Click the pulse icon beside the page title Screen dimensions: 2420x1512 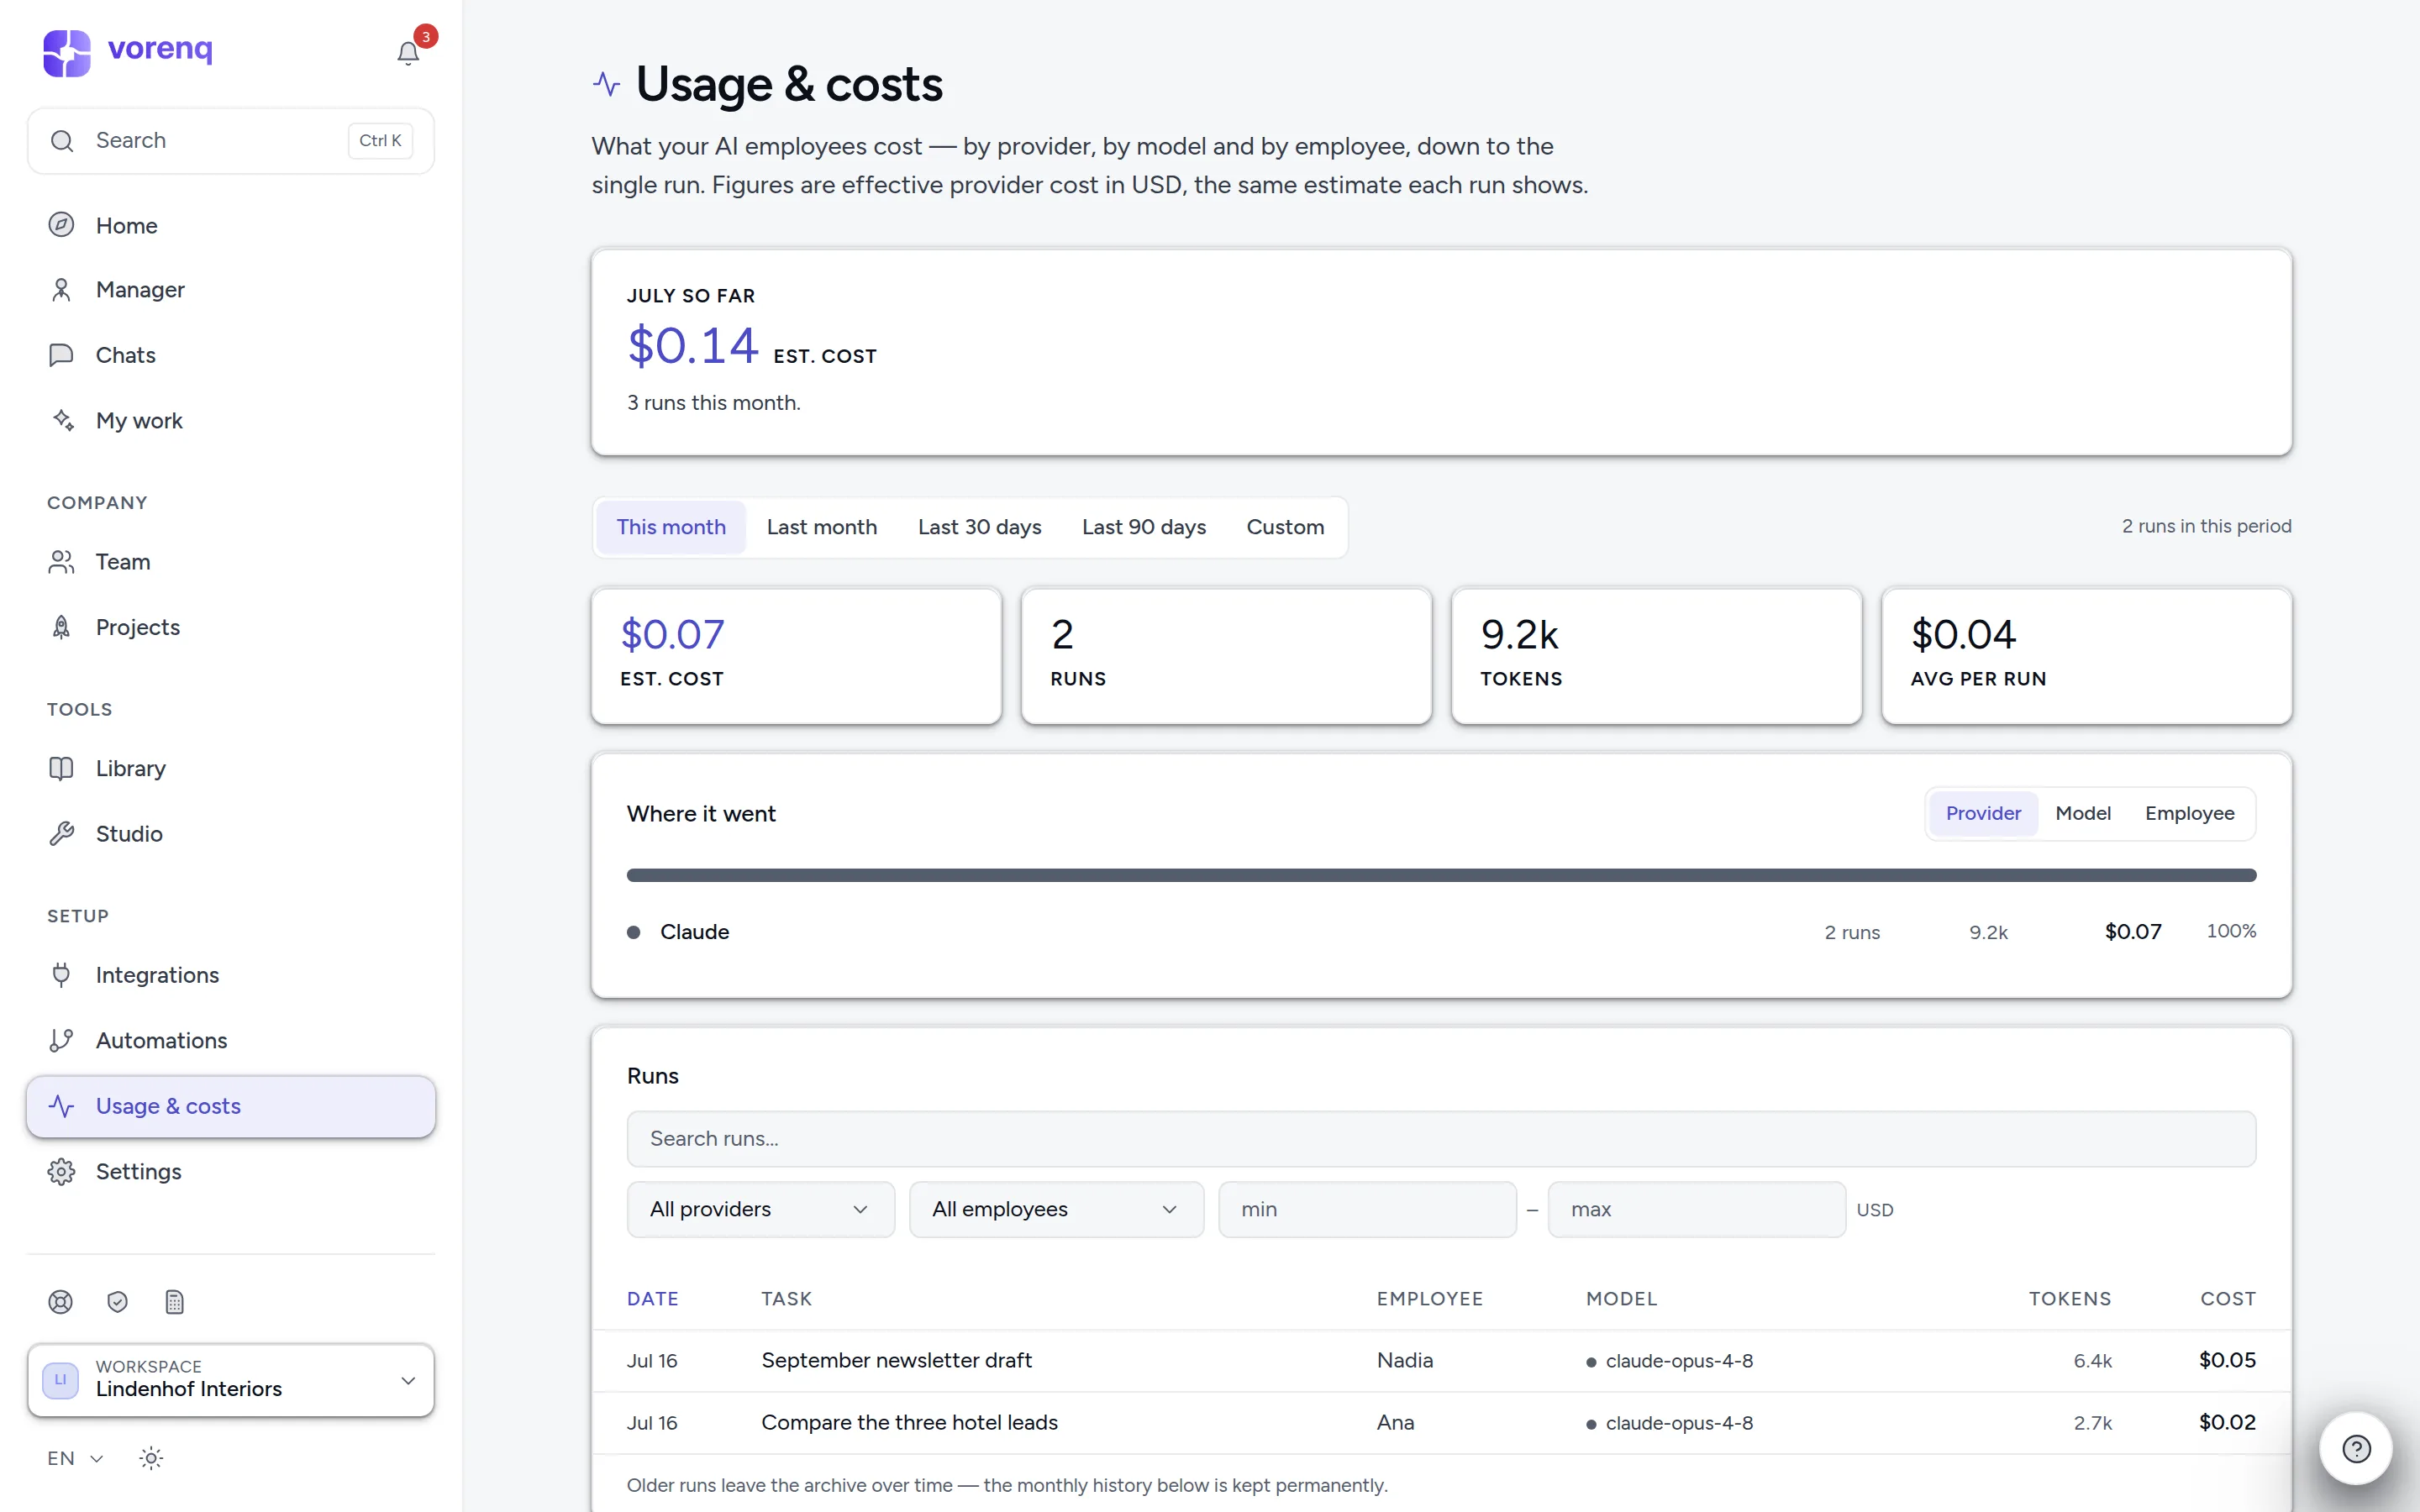[606, 84]
